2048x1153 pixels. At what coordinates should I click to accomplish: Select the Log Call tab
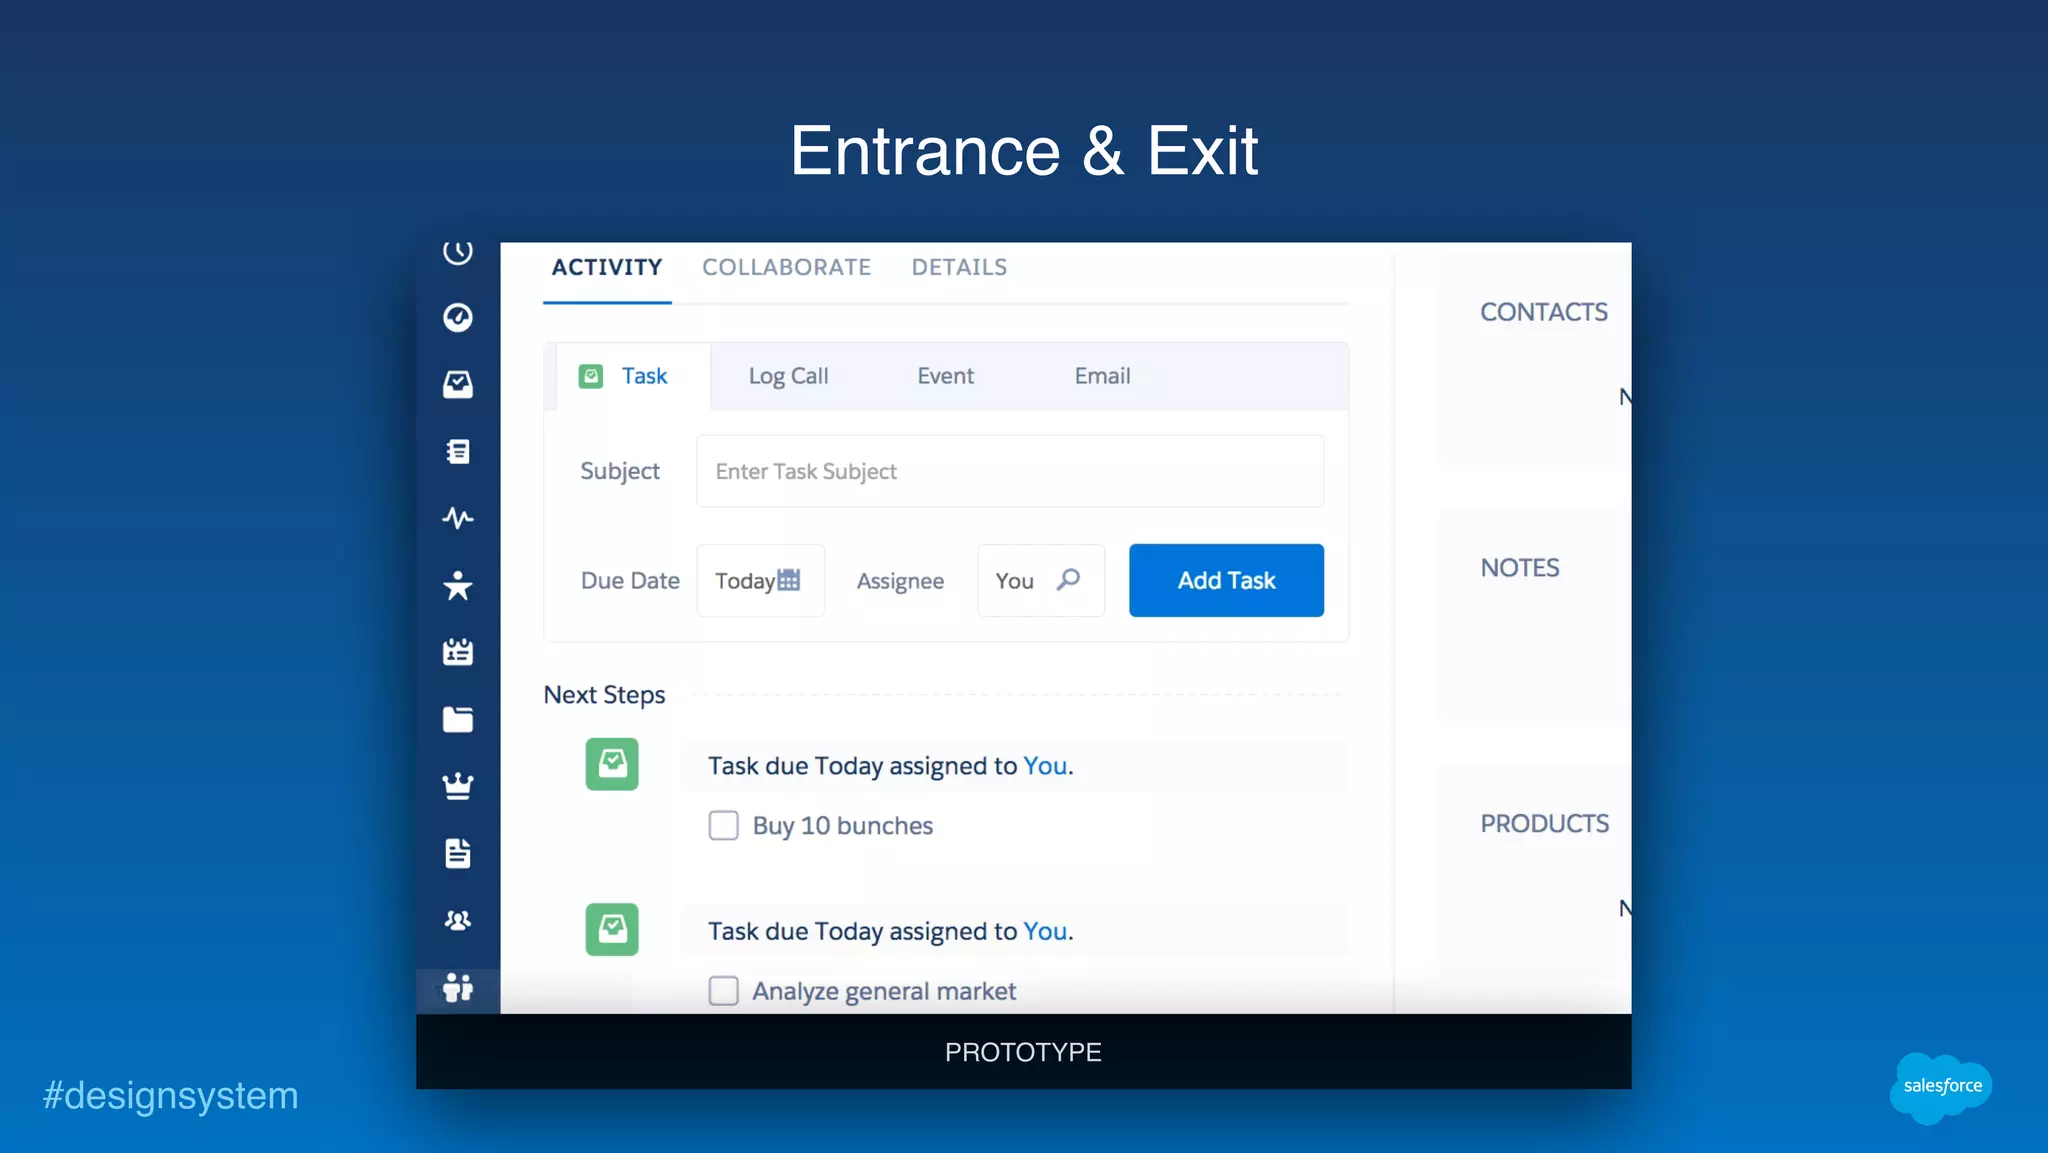(x=788, y=376)
